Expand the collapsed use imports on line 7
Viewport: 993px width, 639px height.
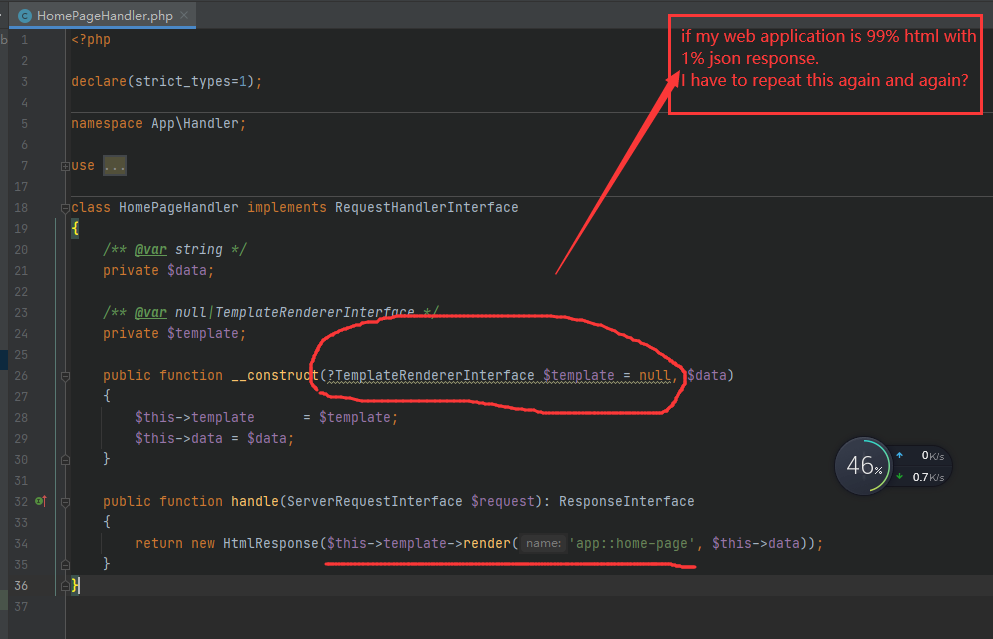click(65, 165)
